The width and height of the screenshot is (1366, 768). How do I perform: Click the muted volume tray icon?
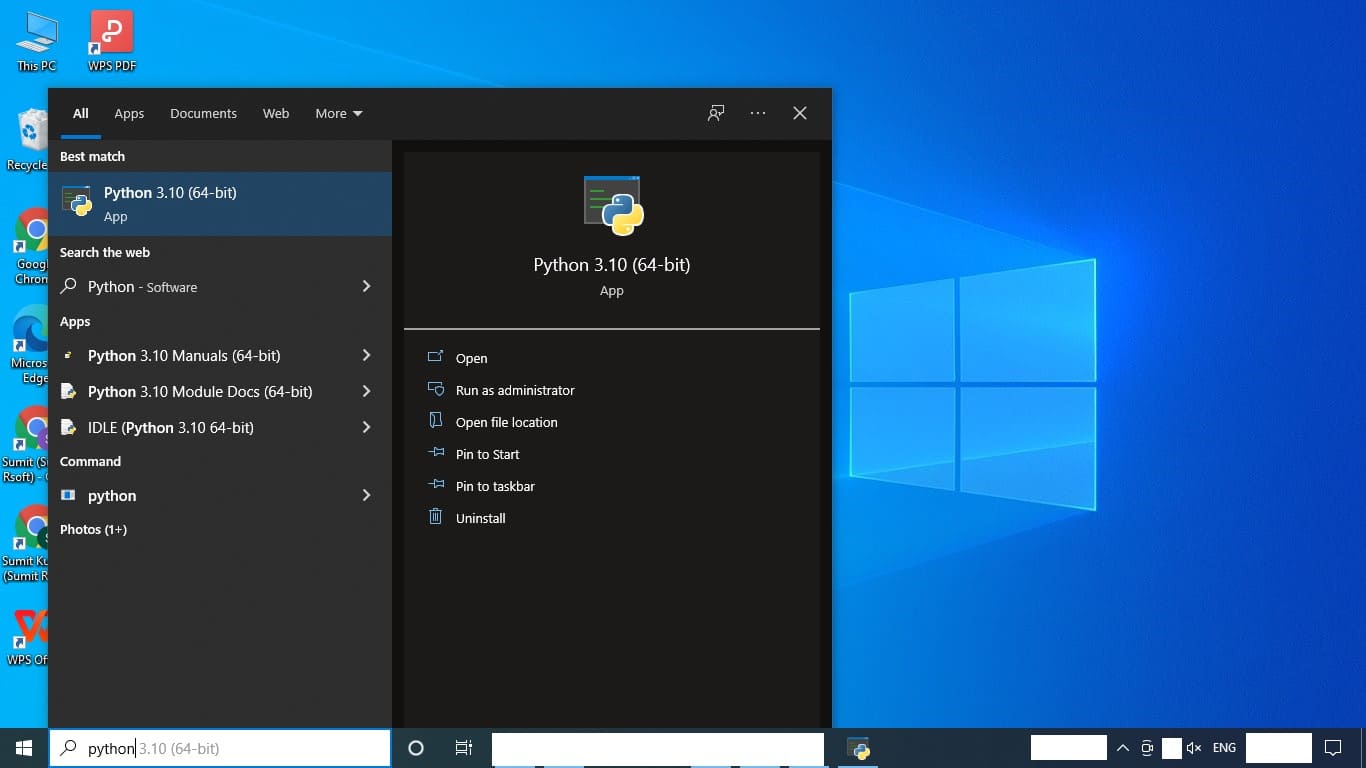coord(1193,748)
